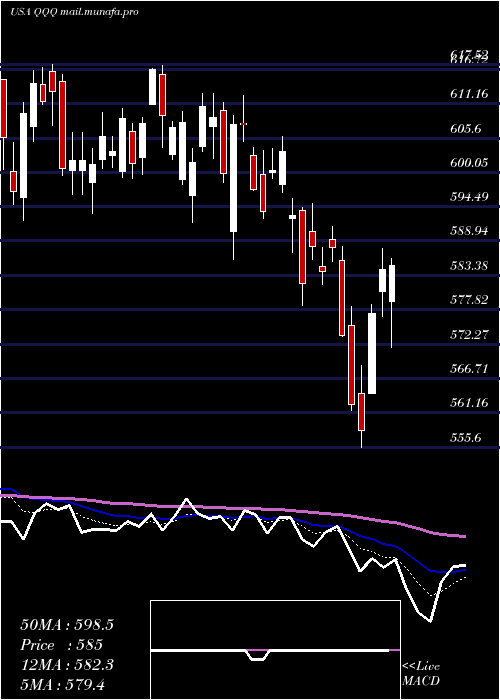Click the 611.16 price axis label
This screenshot has width=500, height=700.
[469, 94]
